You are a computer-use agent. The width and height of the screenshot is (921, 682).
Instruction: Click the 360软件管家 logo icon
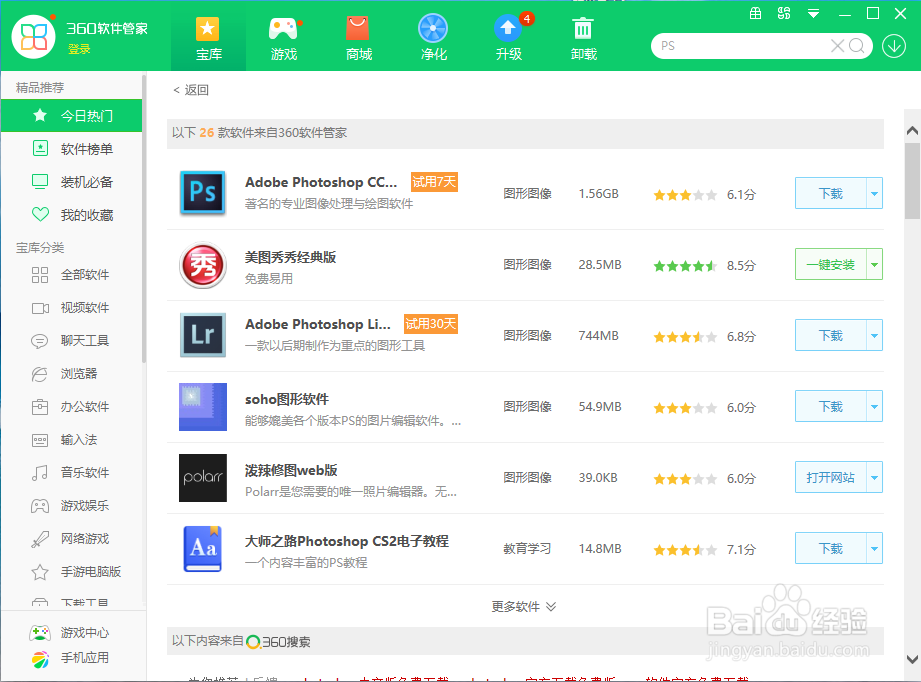(x=33, y=36)
